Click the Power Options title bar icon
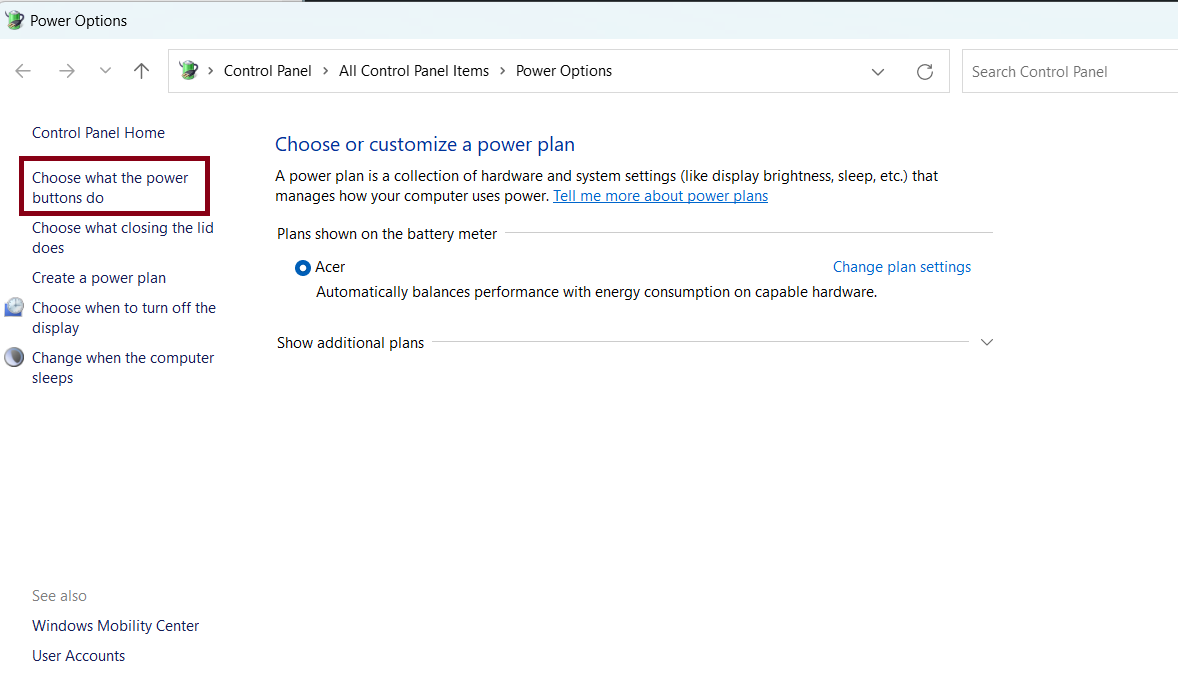 tap(14, 20)
